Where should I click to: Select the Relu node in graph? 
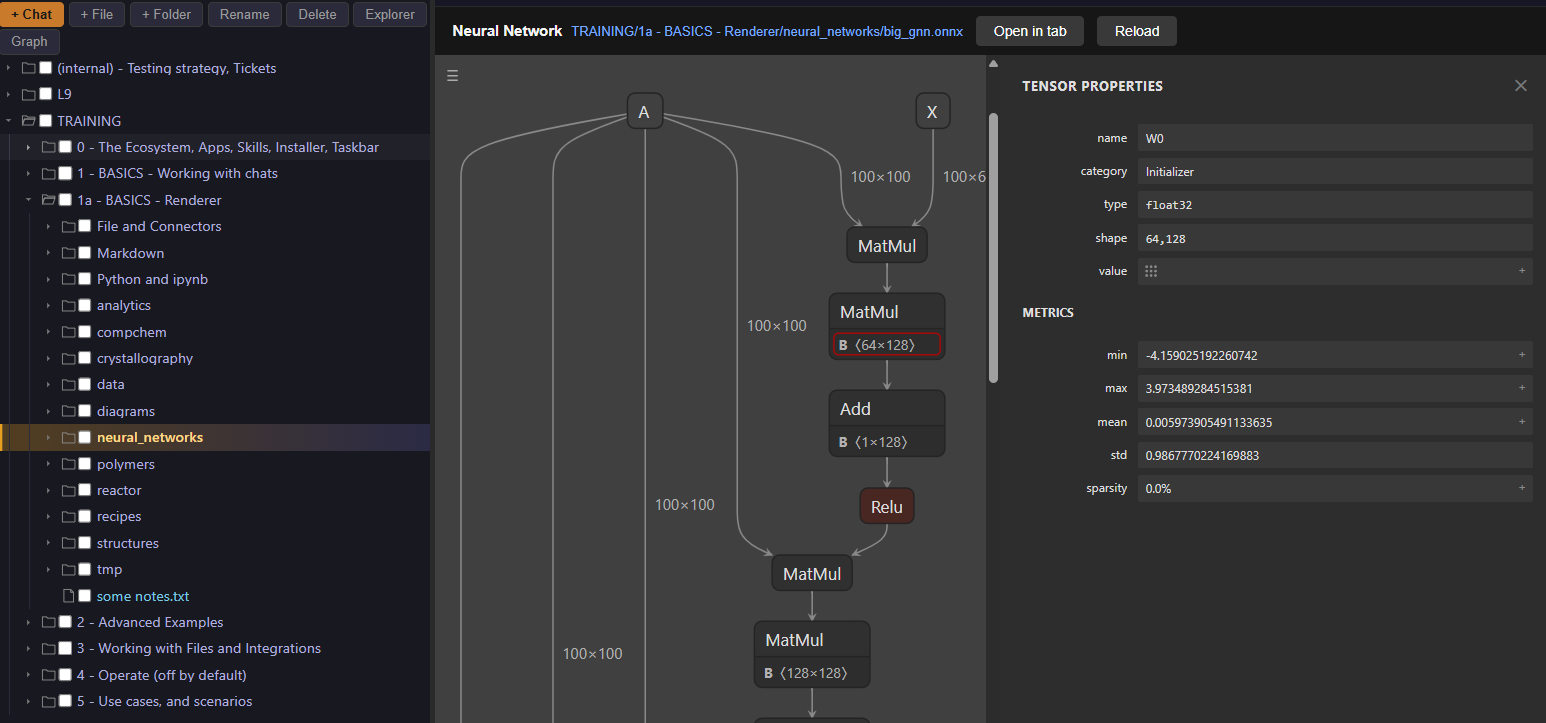coord(887,506)
